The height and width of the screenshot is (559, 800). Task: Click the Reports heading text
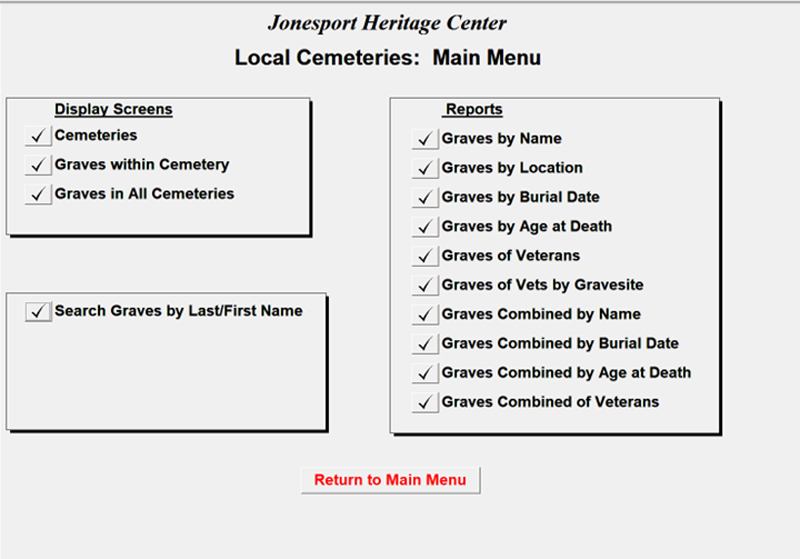(474, 109)
